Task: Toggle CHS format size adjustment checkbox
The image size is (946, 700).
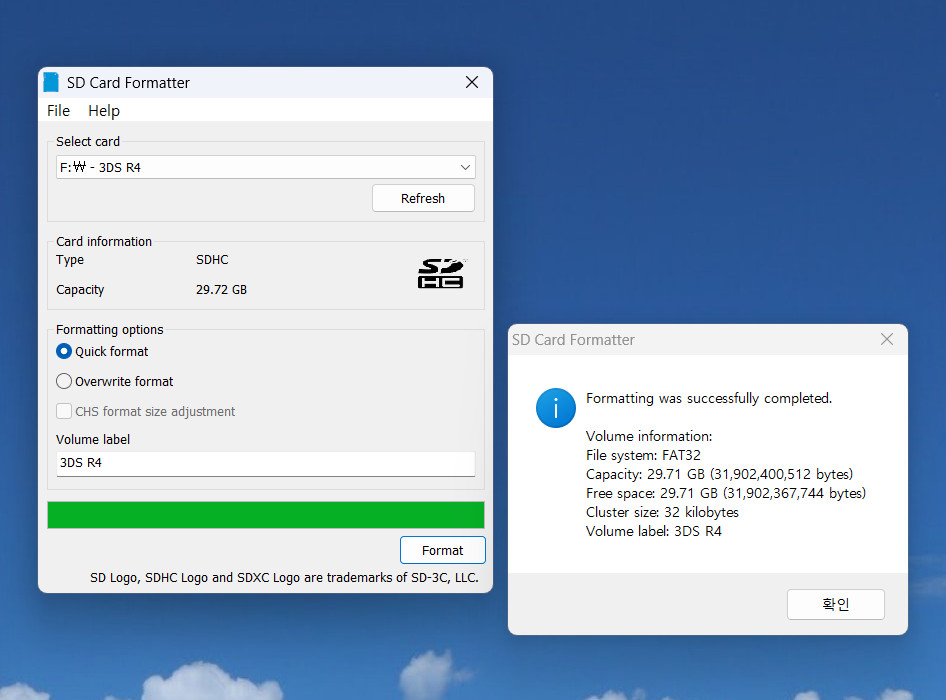Action: click(64, 411)
